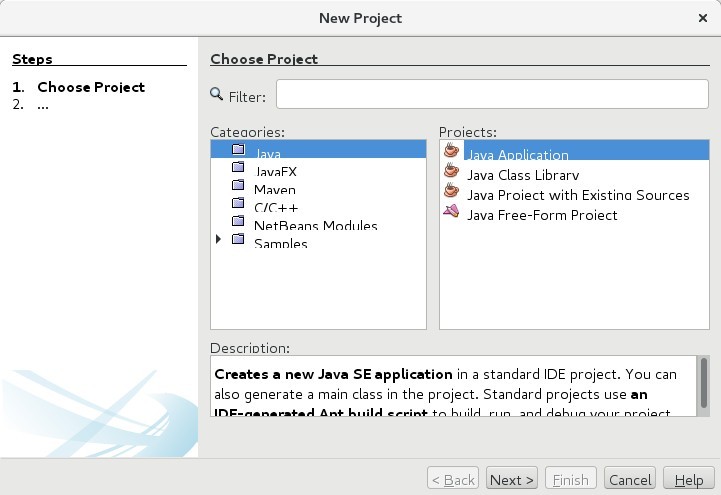
Task: Click the Filter text field
Action: [491, 94]
